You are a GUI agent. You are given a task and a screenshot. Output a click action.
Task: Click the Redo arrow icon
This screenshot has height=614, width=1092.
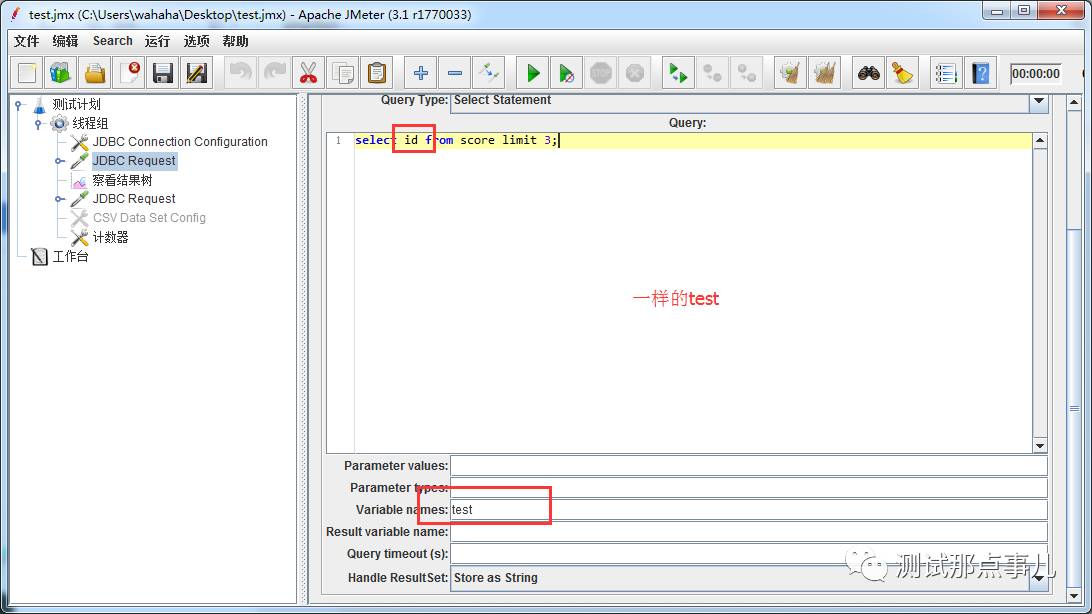(274, 73)
